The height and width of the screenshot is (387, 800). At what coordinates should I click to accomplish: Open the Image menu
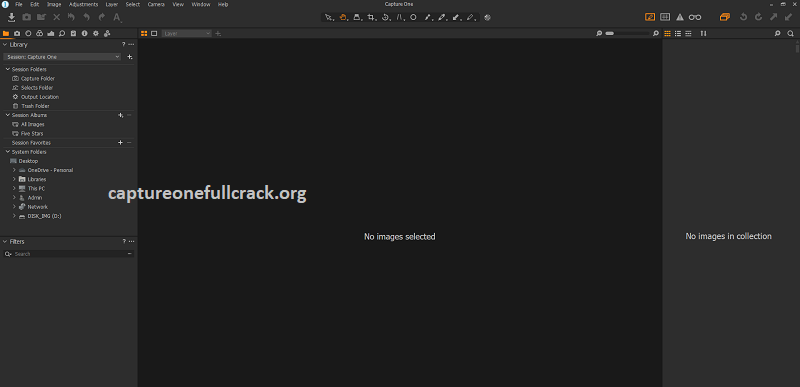pos(54,4)
